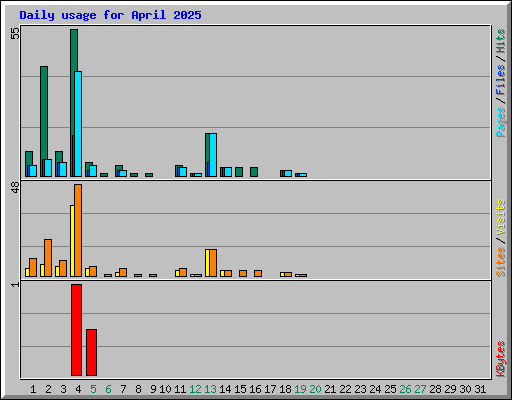
Task: Click the yellow Visits legend label
Action: 501,217
